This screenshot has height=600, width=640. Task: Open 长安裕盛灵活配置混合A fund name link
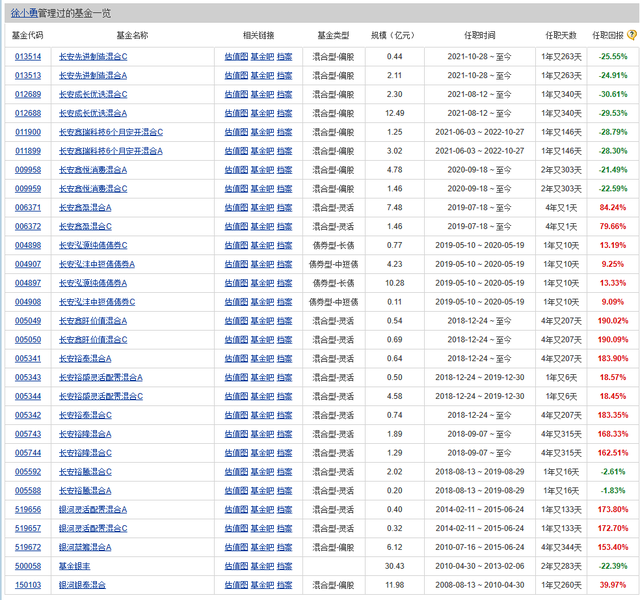[x=101, y=378]
